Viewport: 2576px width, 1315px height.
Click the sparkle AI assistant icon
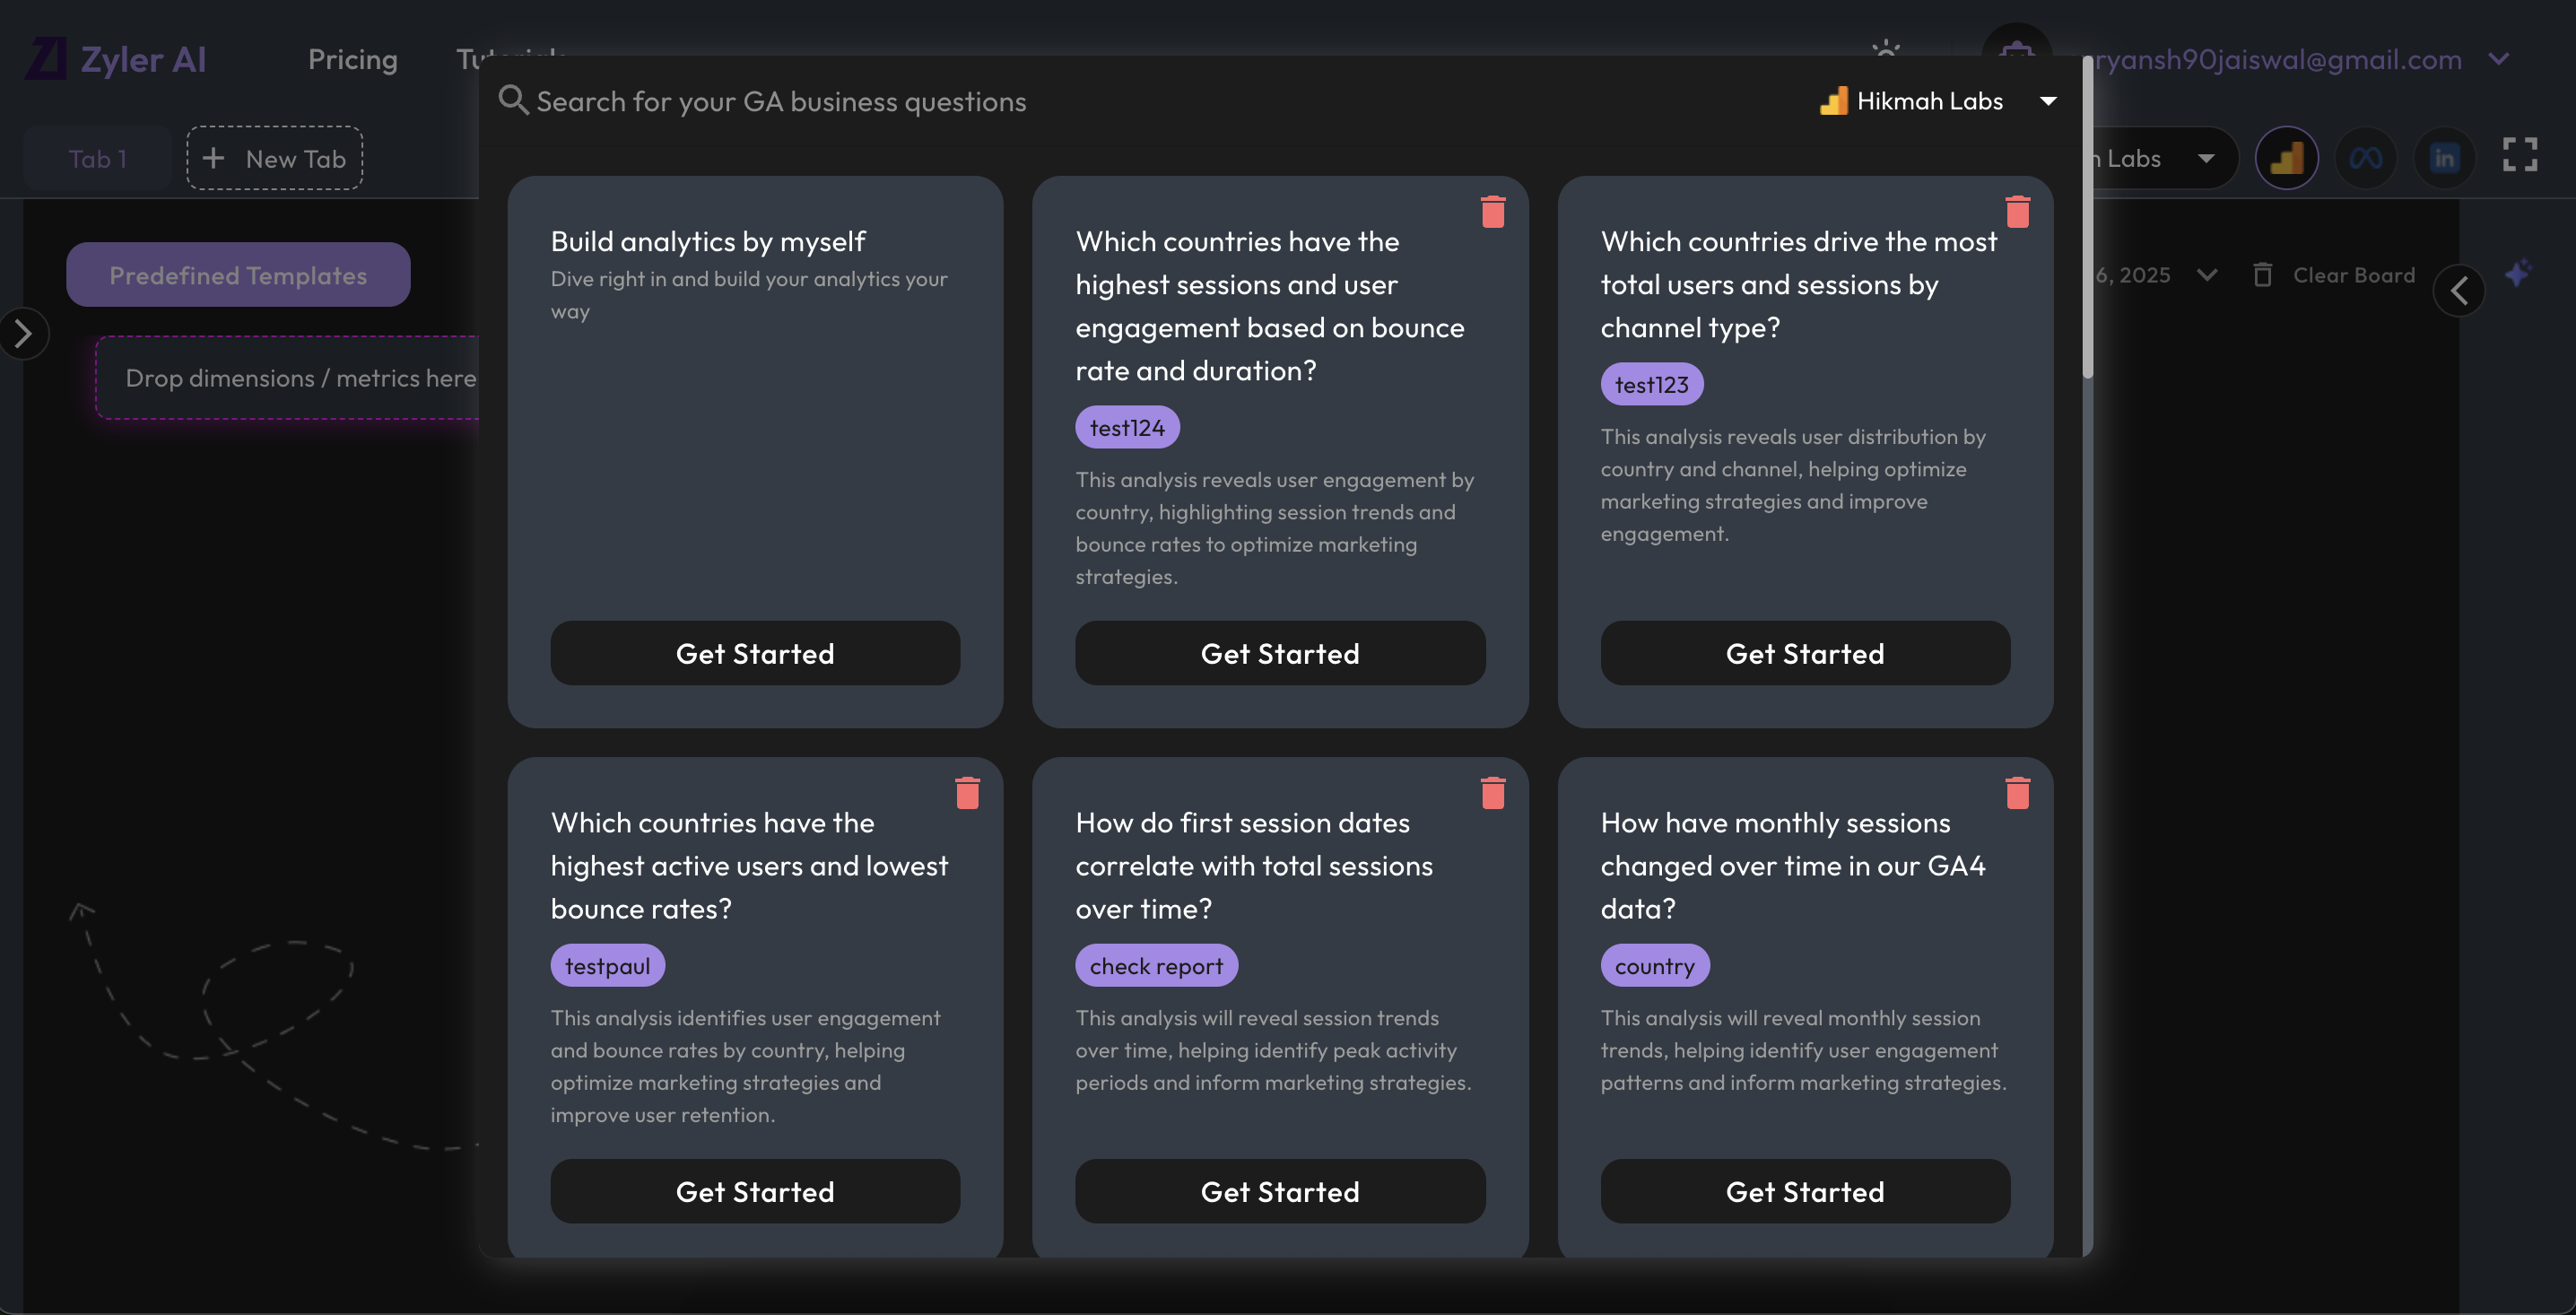point(2519,273)
